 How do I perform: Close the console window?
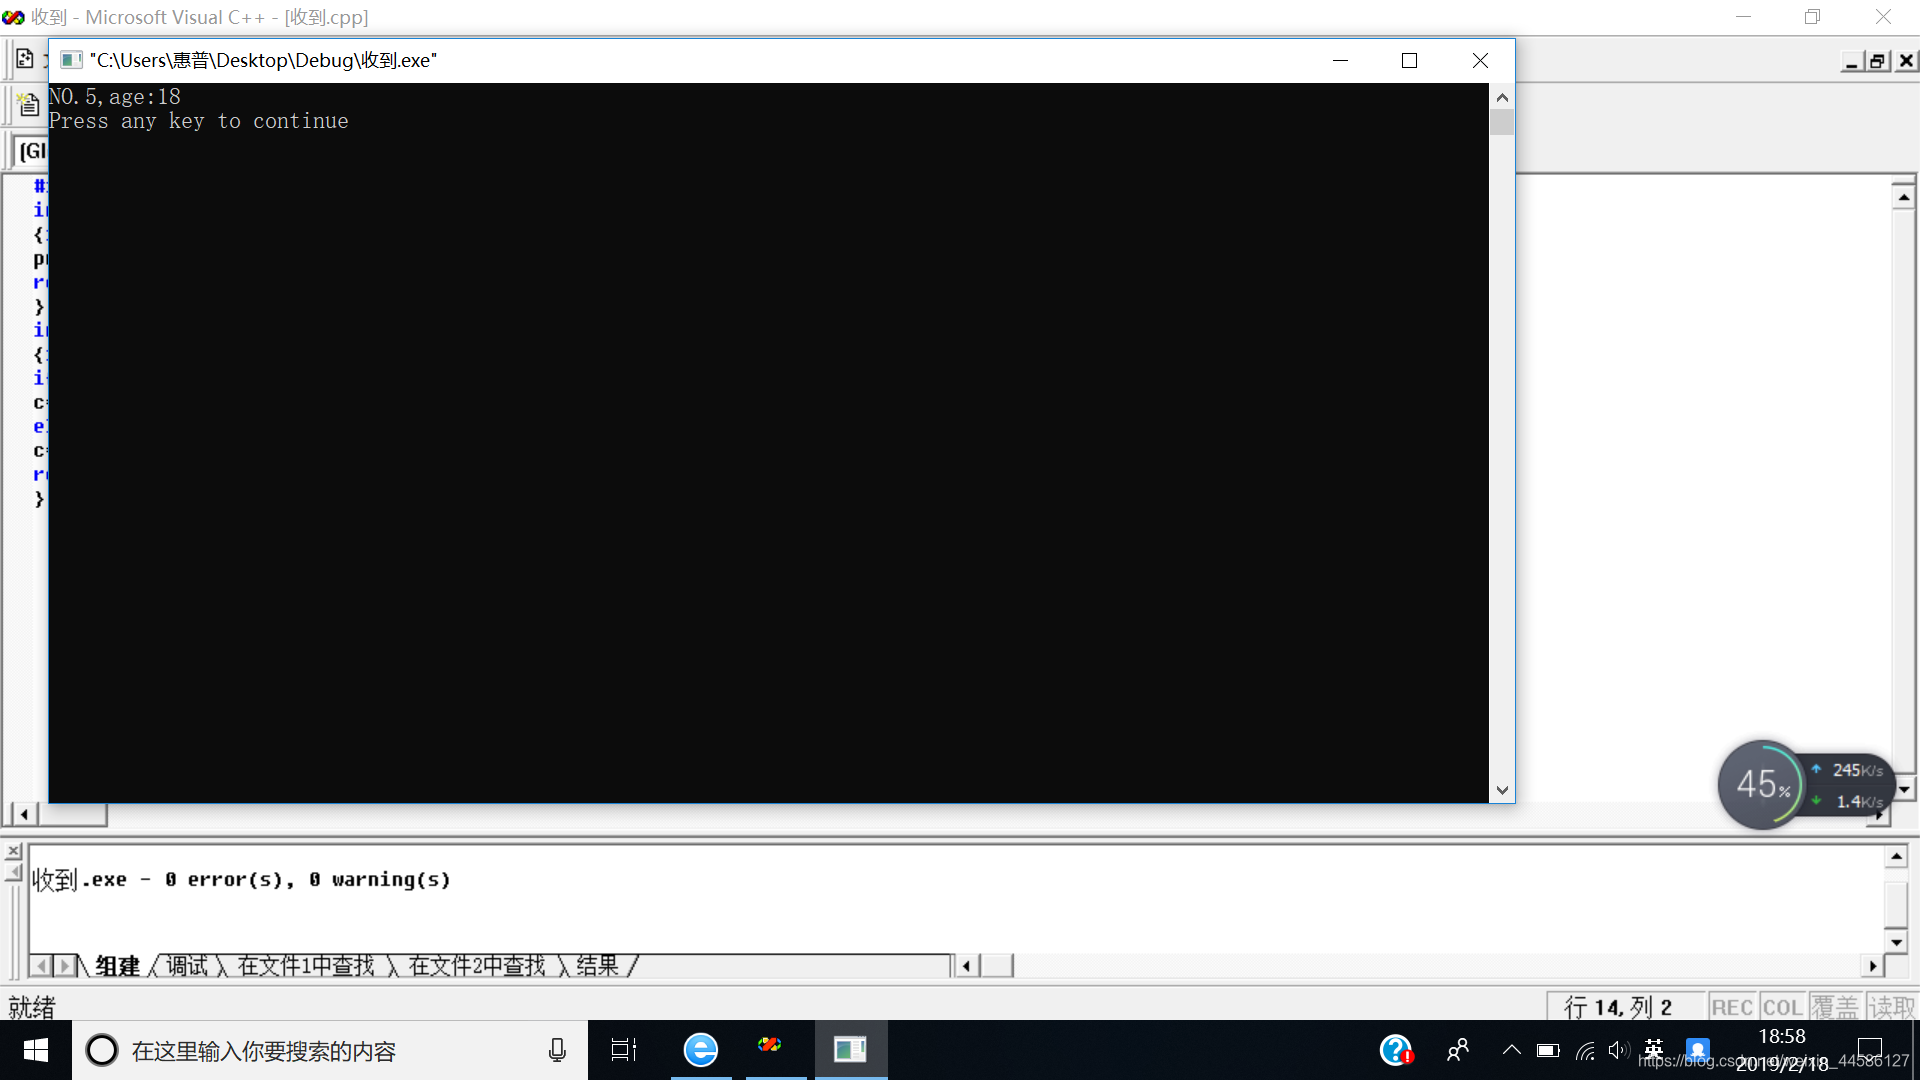tap(1480, 61)
